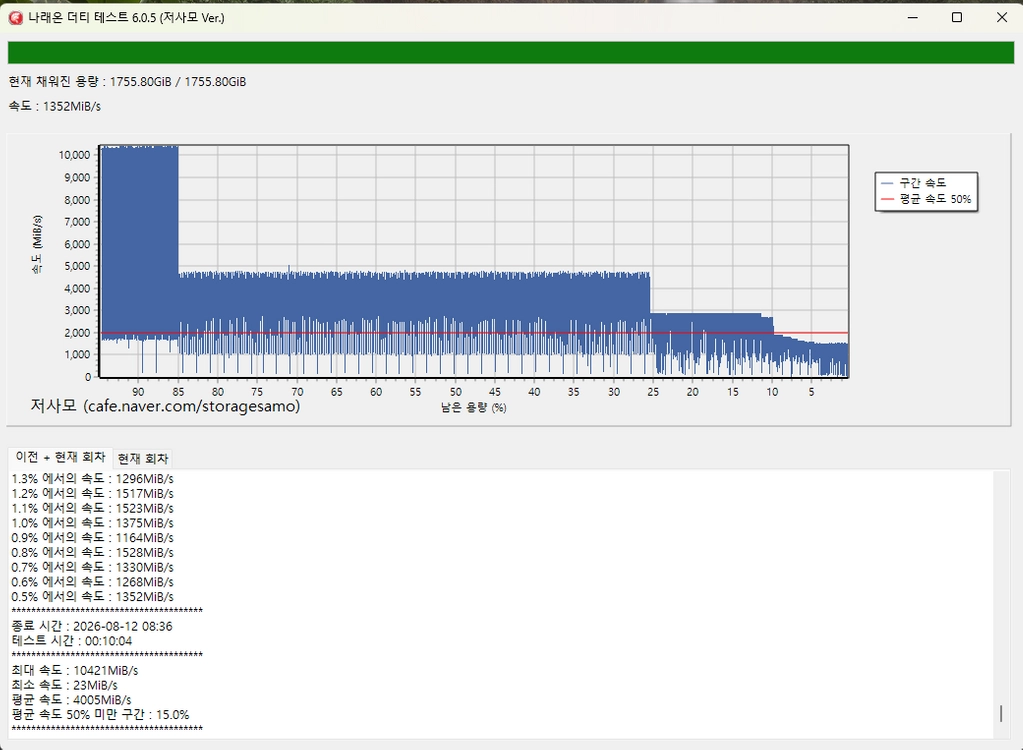Select the 이전 + 현재 회차 tab
1023x750 pixels.
[x=60, y=457]
